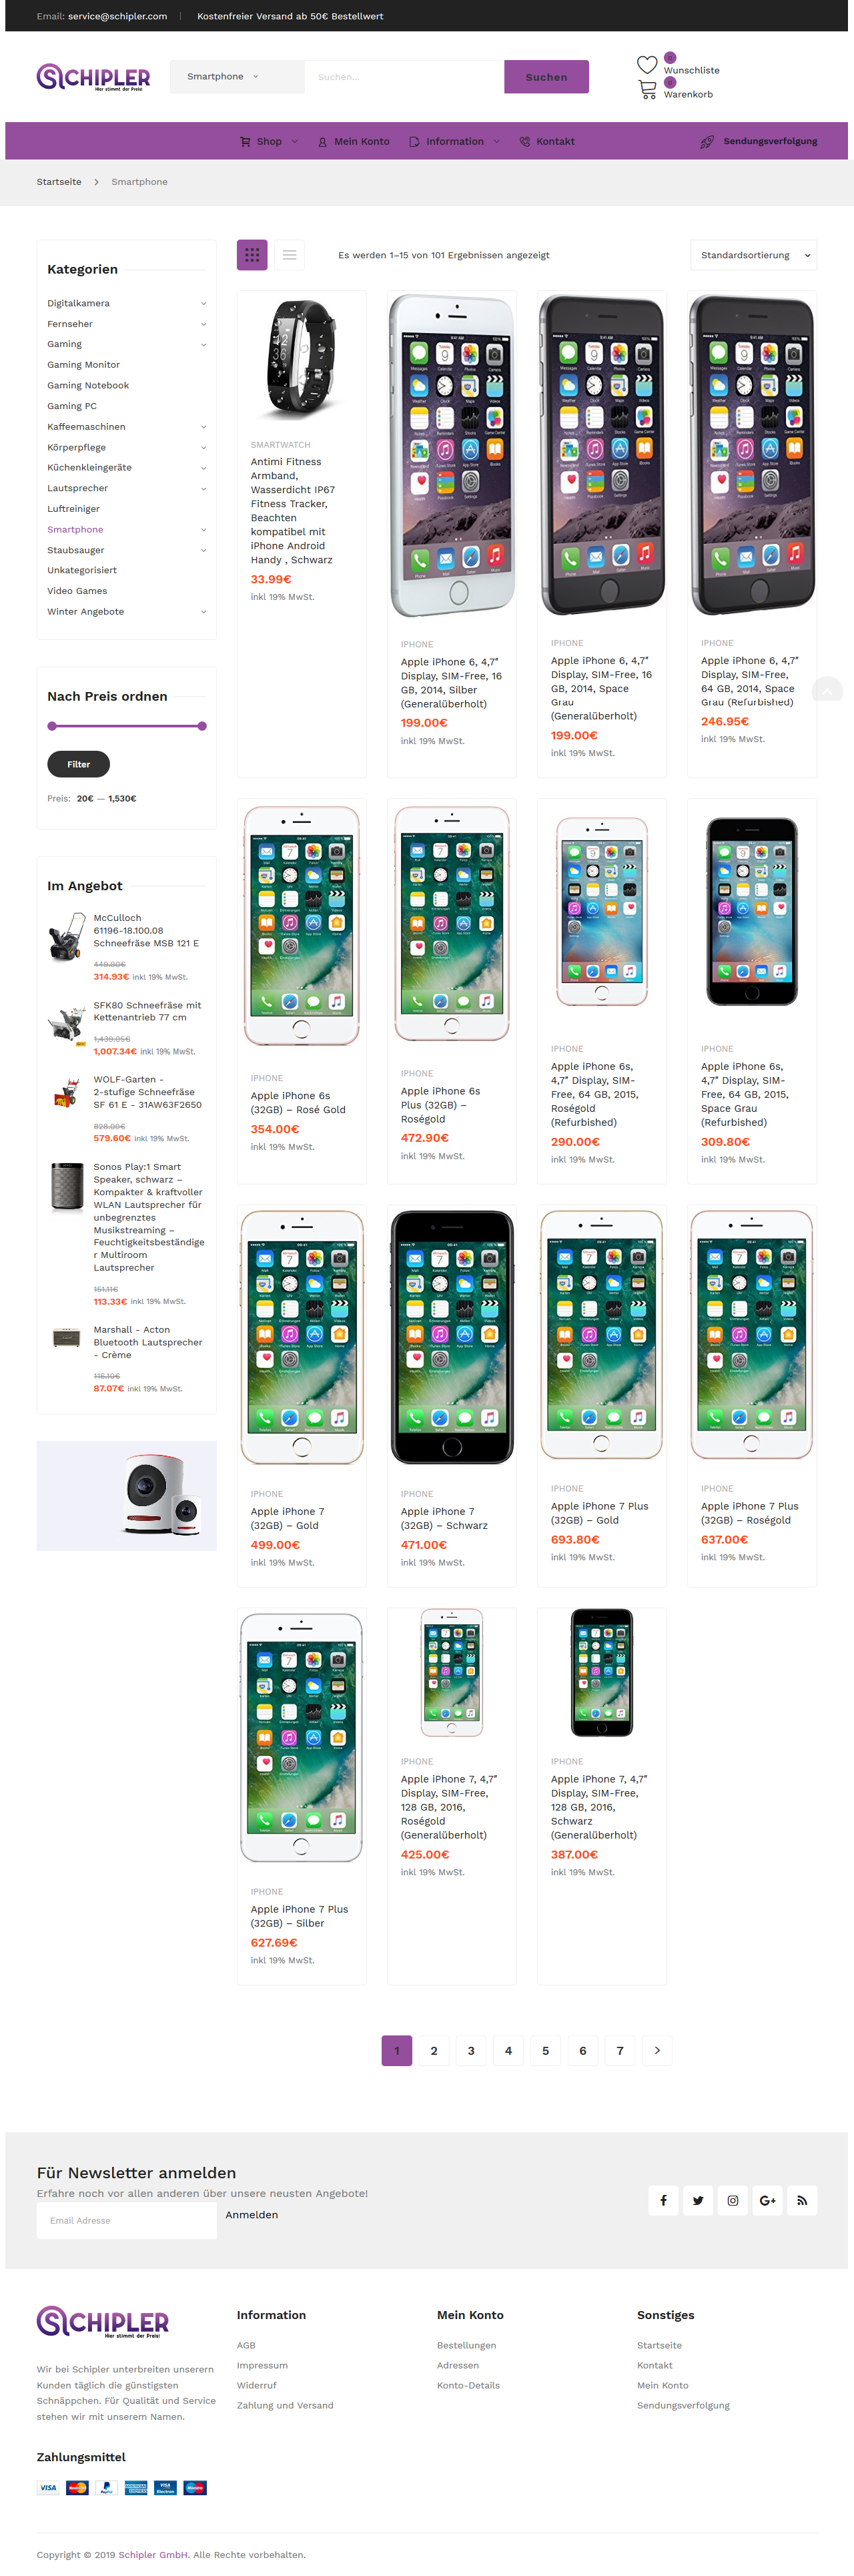This screenshot has width=854, height=2576.
Task: Open the Wunschliste heart icon
Action: tap(647, 65)
